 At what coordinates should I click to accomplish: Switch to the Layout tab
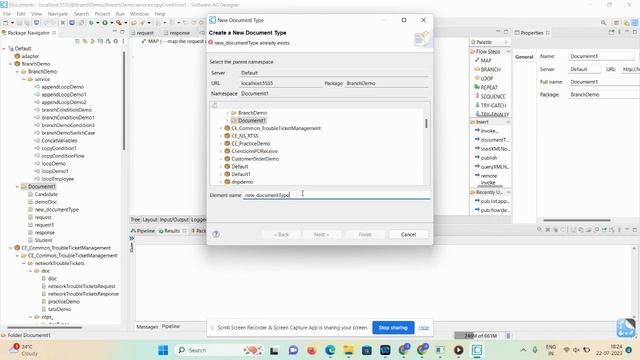coord(149,220)
